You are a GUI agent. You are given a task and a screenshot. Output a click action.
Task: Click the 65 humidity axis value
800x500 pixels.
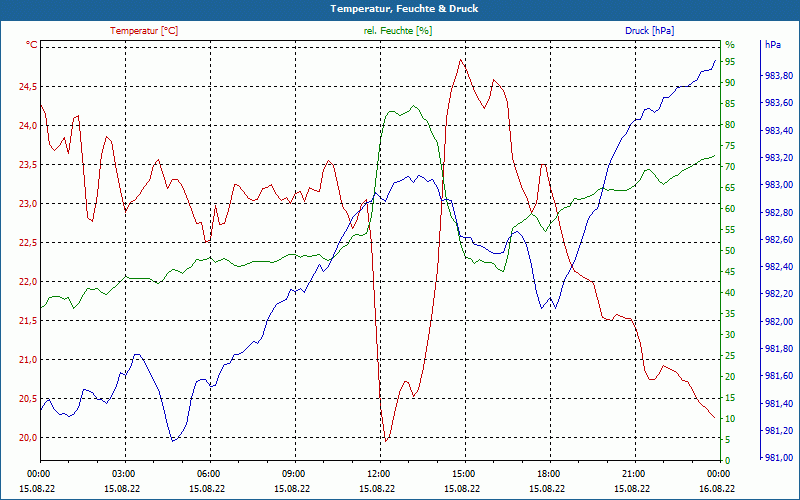(x=730, y=188)
